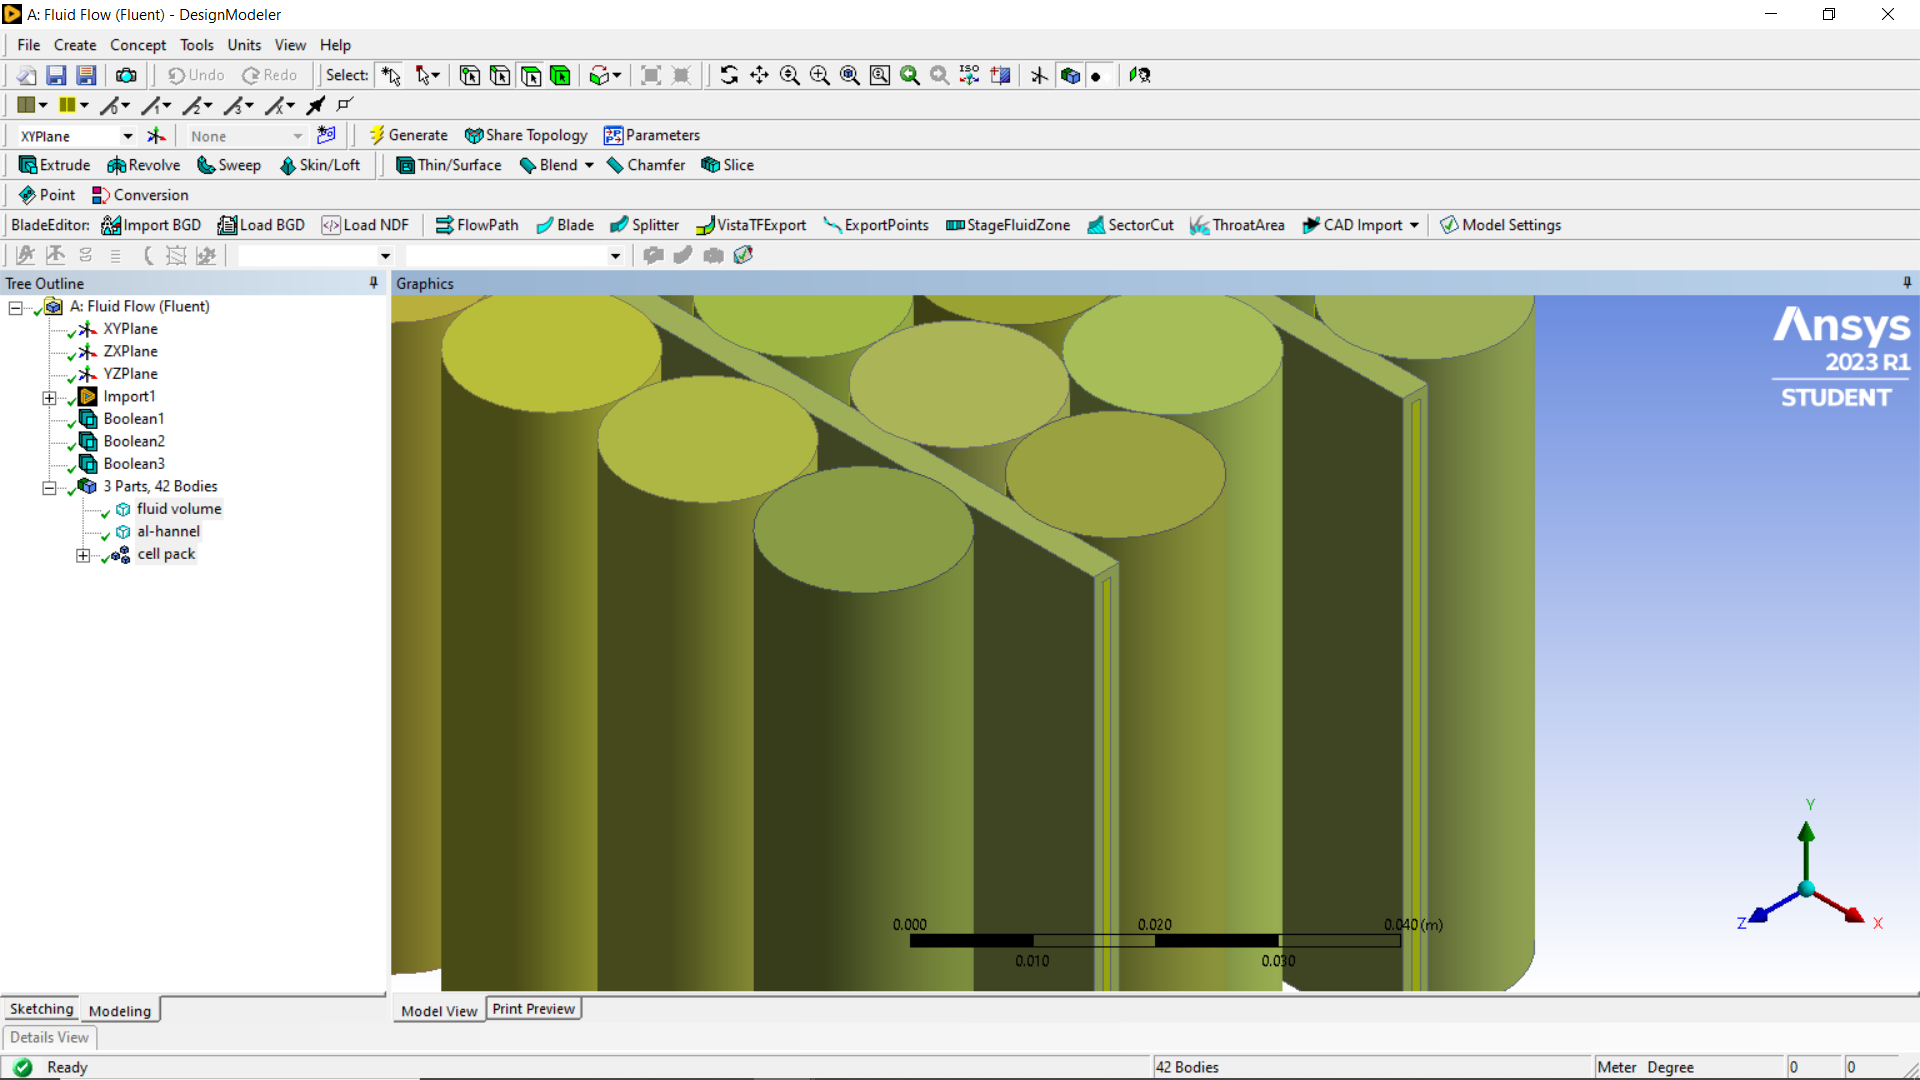1920x1080 pixels.
Task: Toggle the Face selection filter
Action: coord(530,75)
